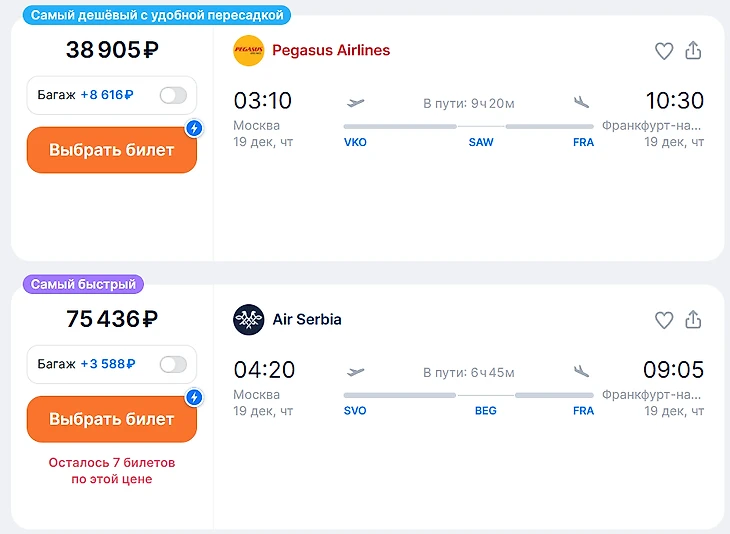Viewport: 730px width, 534px height.
Task: Enable baggage +3 588₽ toggle
Action: [173, 364]
